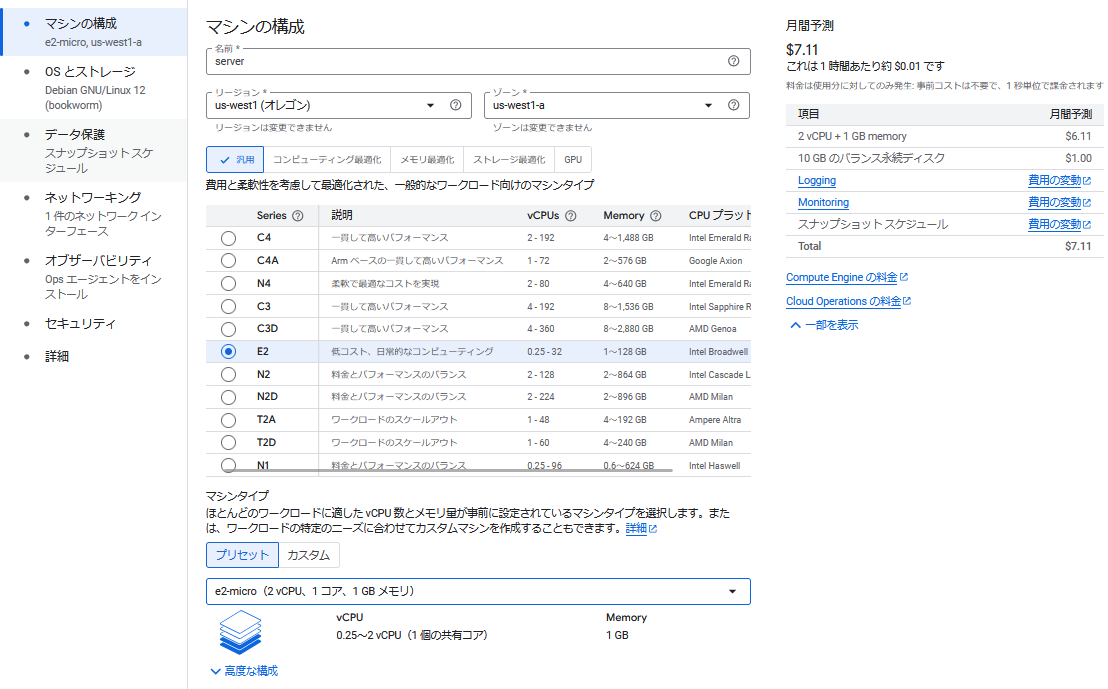1108x689 pixels.
Task: Click the help icon in the name field
Action: [x=733, y=61]
